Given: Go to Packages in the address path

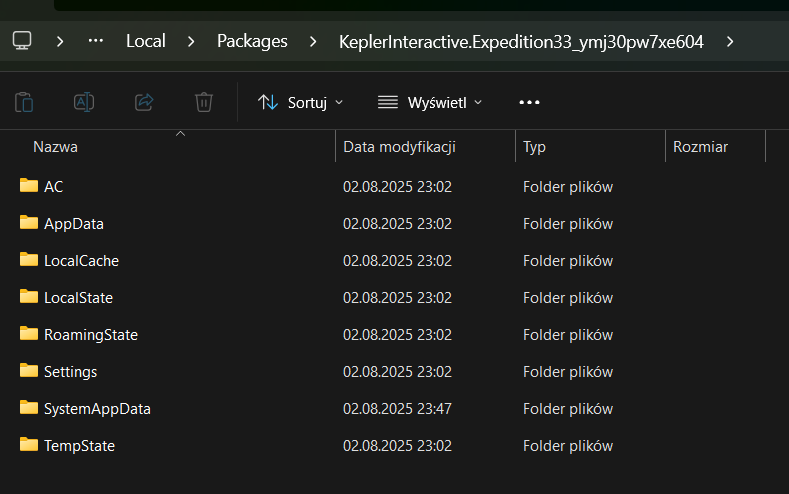Looking at the screenshot, I should (252, 41).
